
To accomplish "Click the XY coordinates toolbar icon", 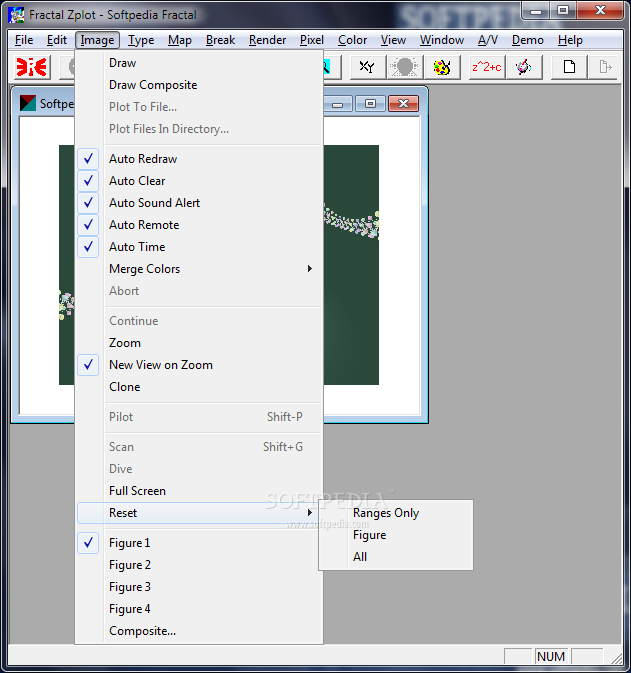I will tap(367, 67).
